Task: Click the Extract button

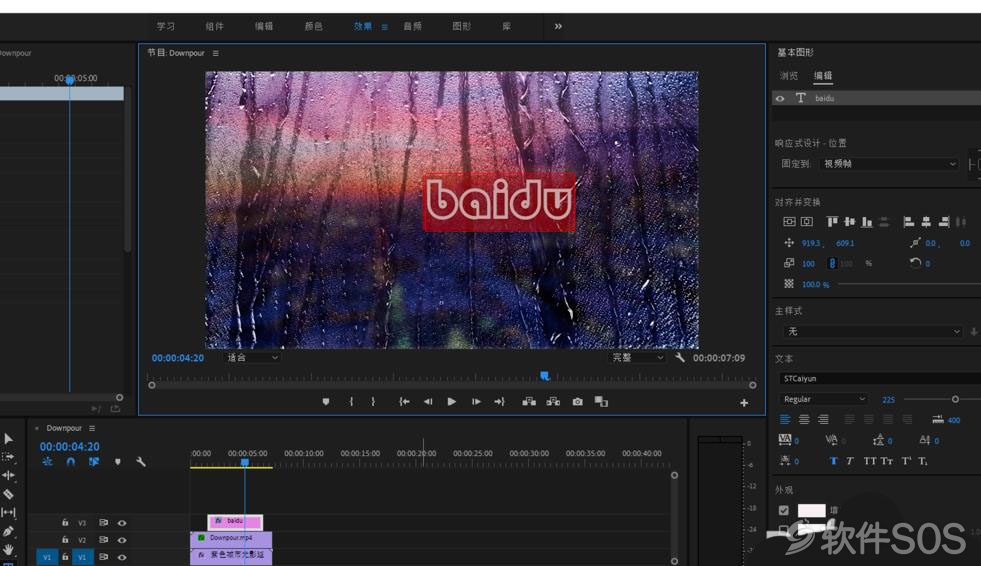Action: [x=553, y=402]
